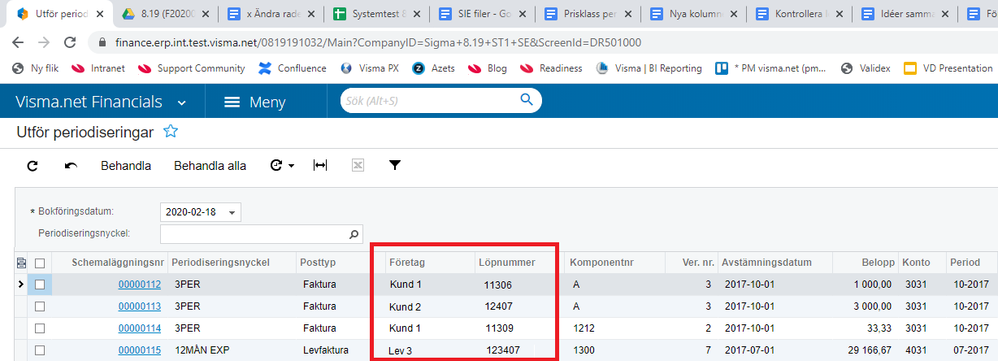Open schedule link 00000113
The height and width of the screenshot is (361, 998).
pyautogui.click(x=139, y=306)
